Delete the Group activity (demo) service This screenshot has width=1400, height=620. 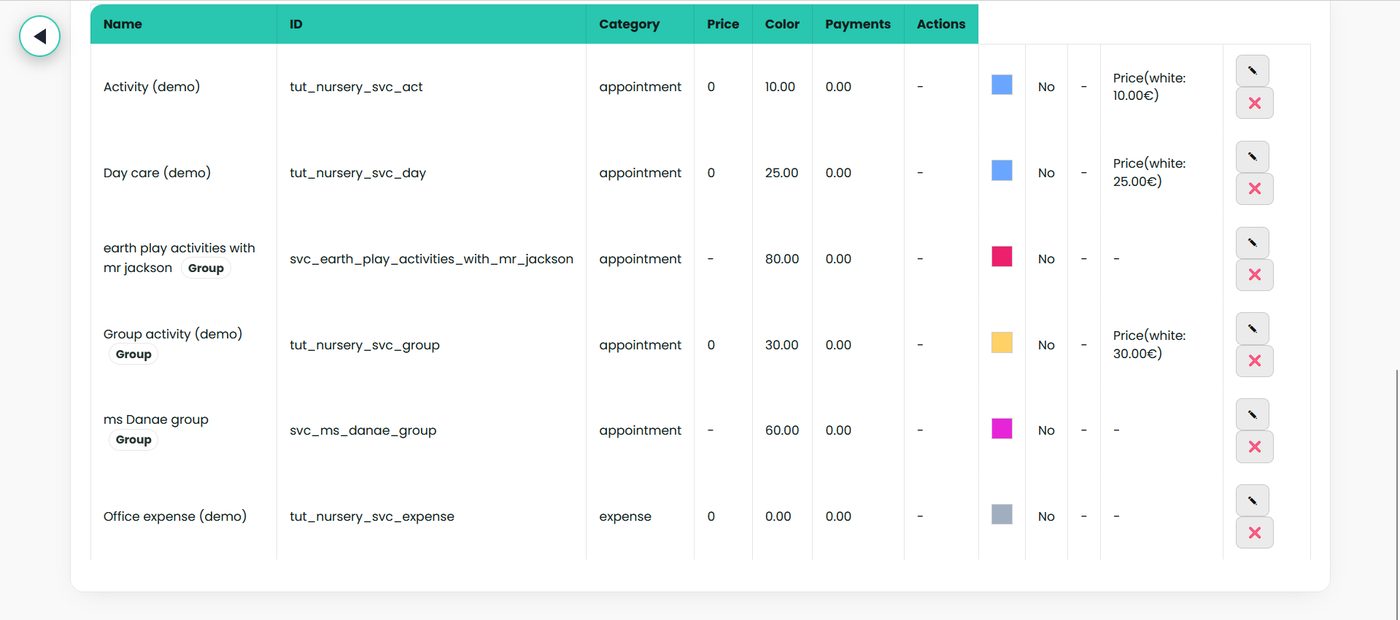point(1254,361)
